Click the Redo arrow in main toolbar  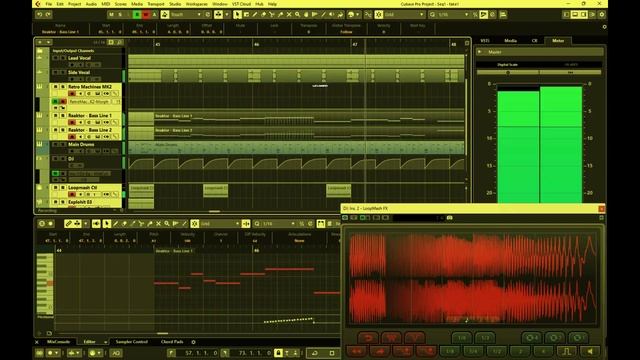point(48,15)
